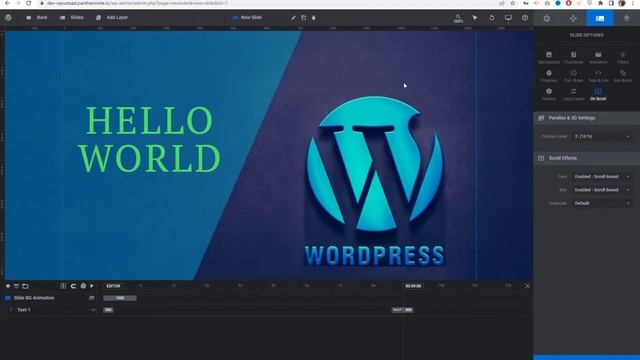Click the EDITOR timeline button
Image resolution: width=640 pixels, height=360 pixels.
(113, 286)
